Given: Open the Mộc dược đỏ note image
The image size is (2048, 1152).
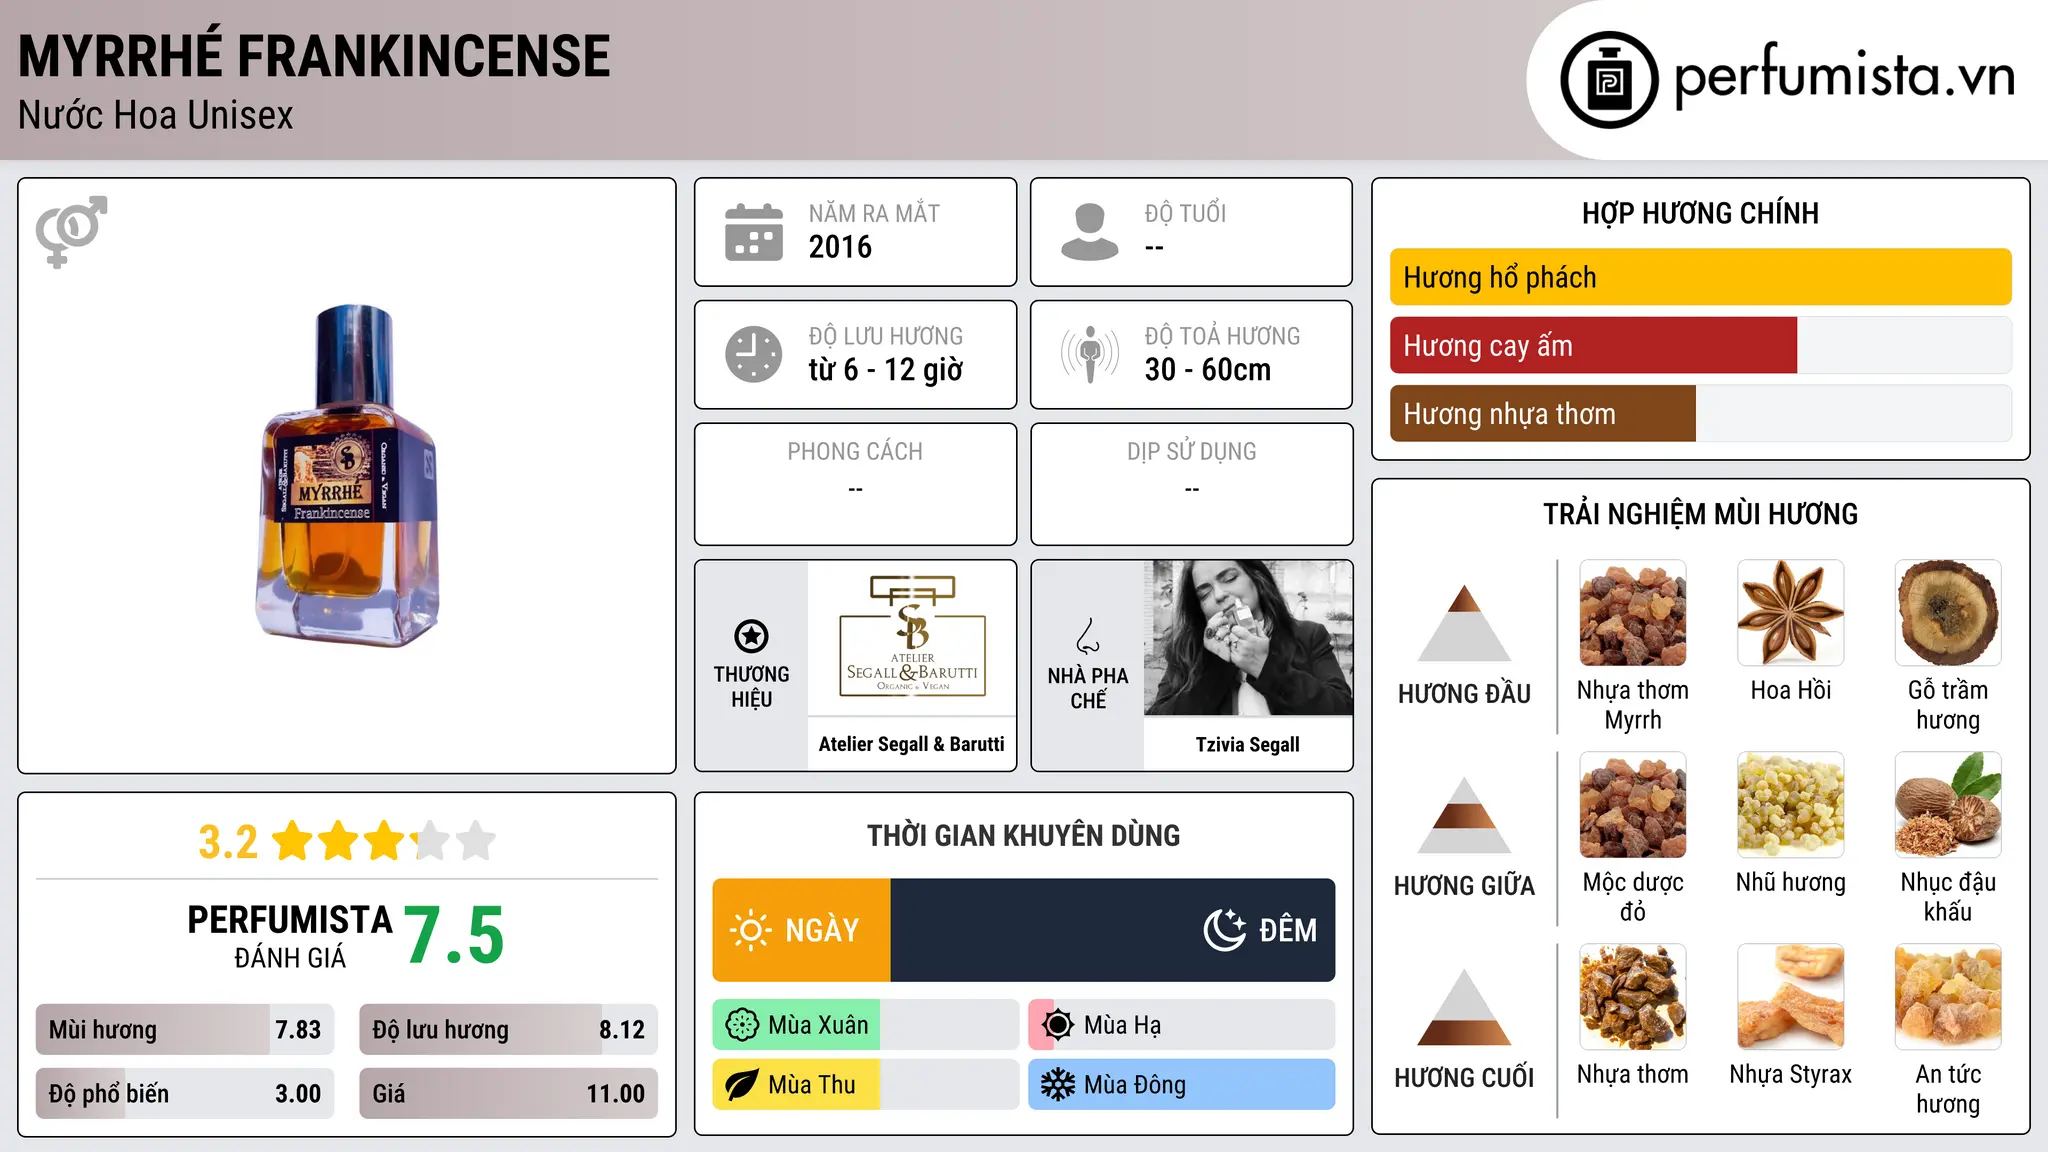Looking at the screenshot, I should pos(1633,805).
